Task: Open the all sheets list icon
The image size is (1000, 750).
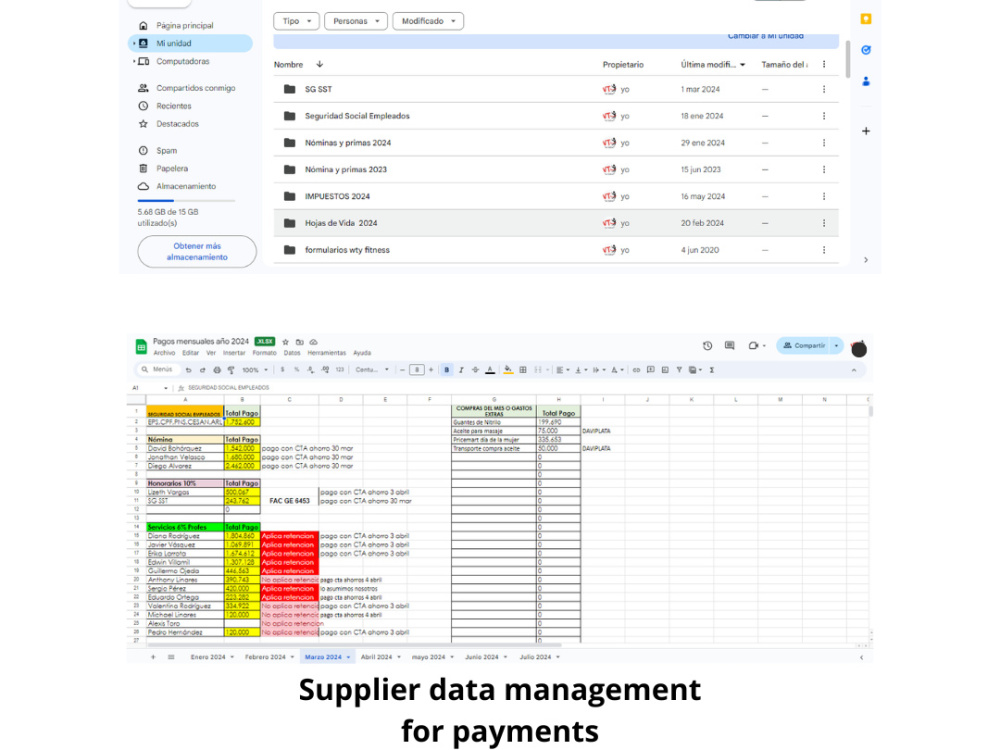Action: [171, 657]
